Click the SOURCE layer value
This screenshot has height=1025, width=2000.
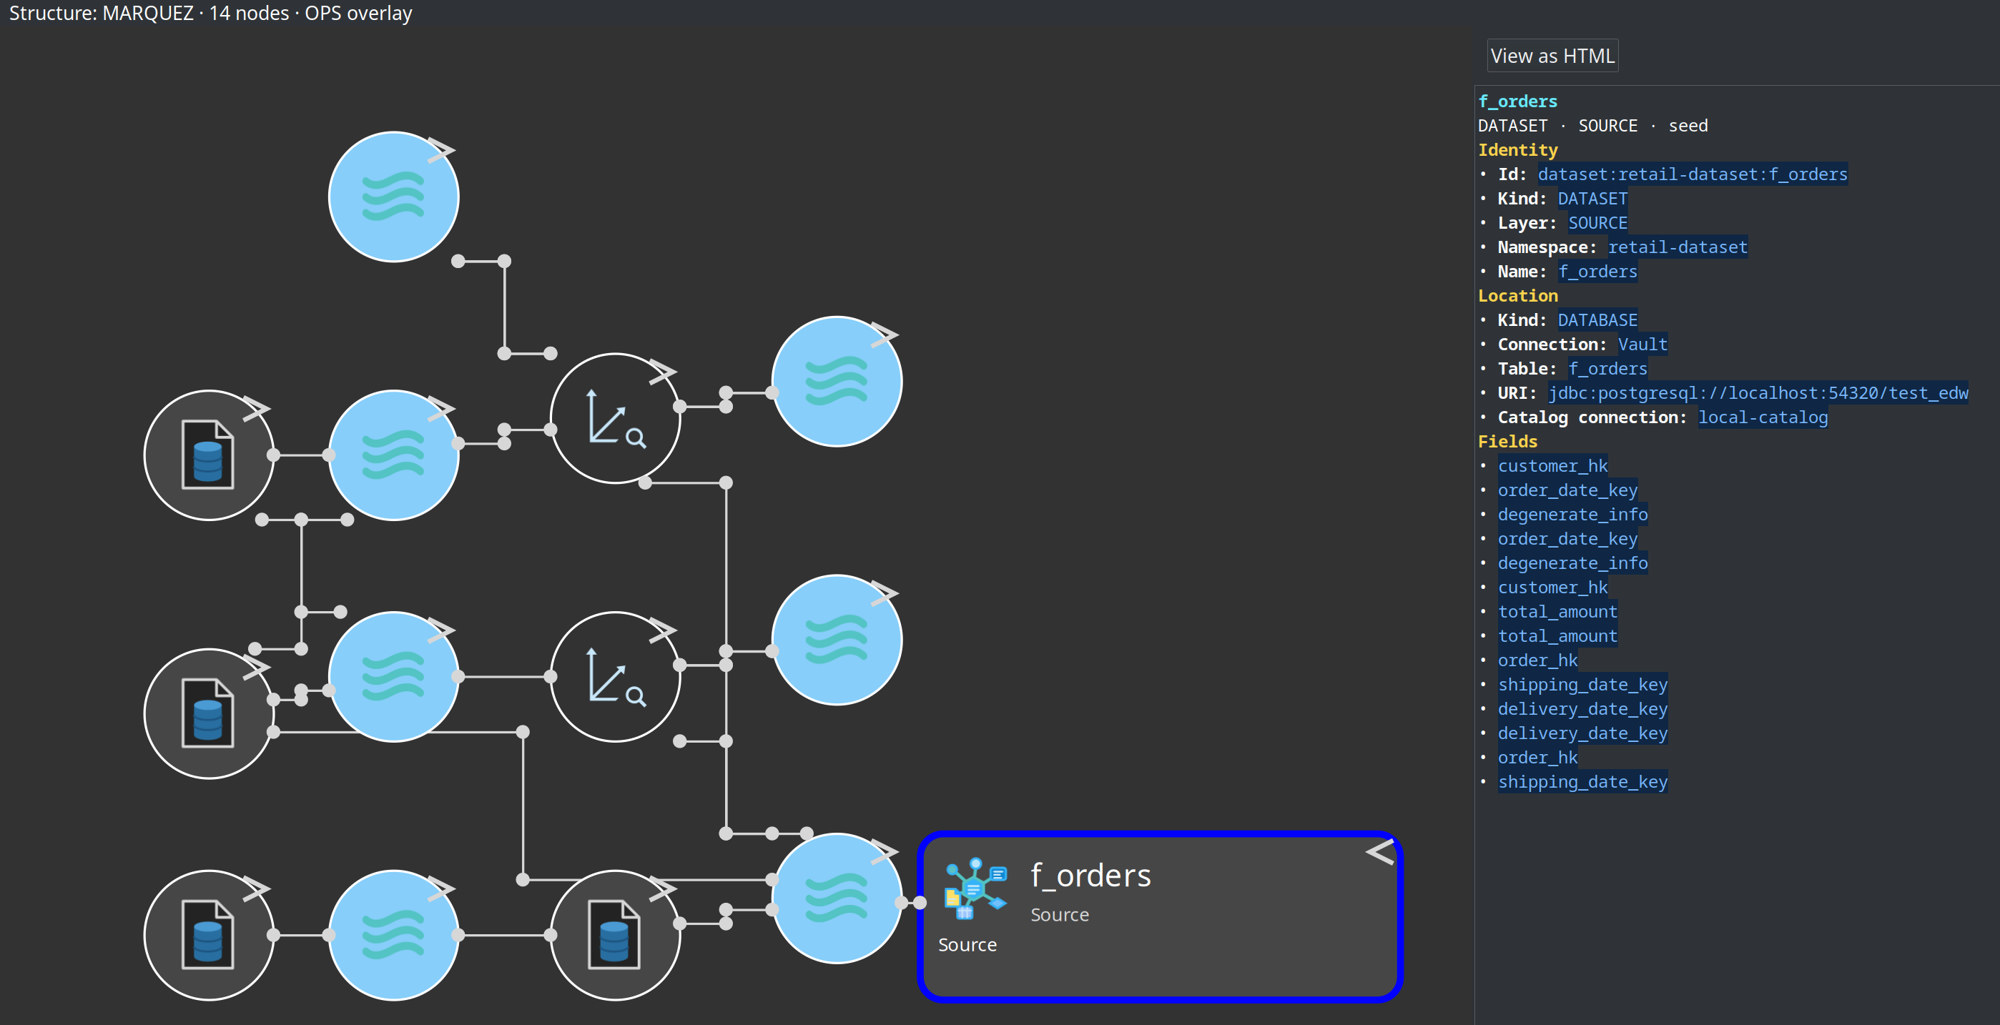[1597, 223]
